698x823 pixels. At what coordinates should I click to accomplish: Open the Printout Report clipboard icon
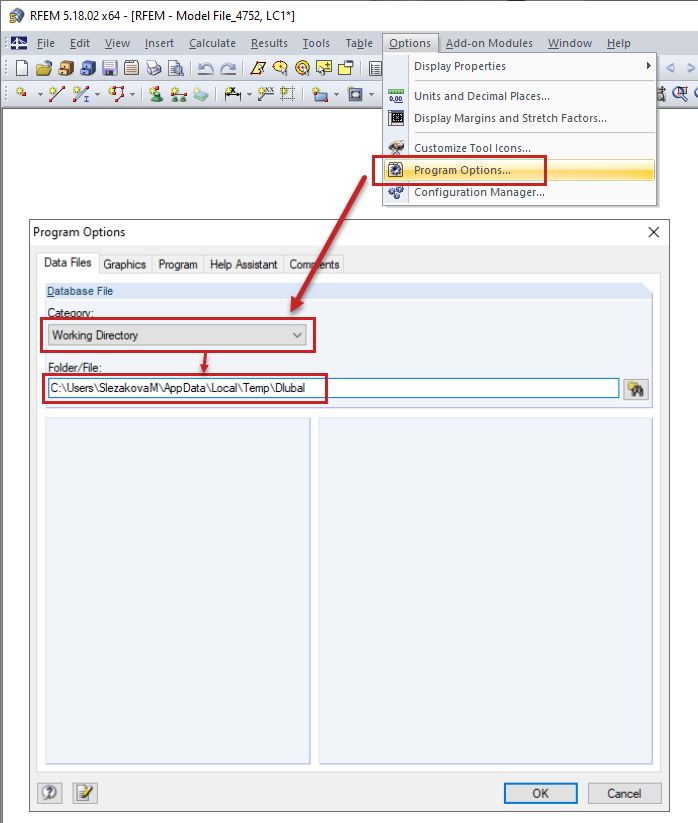131,68
